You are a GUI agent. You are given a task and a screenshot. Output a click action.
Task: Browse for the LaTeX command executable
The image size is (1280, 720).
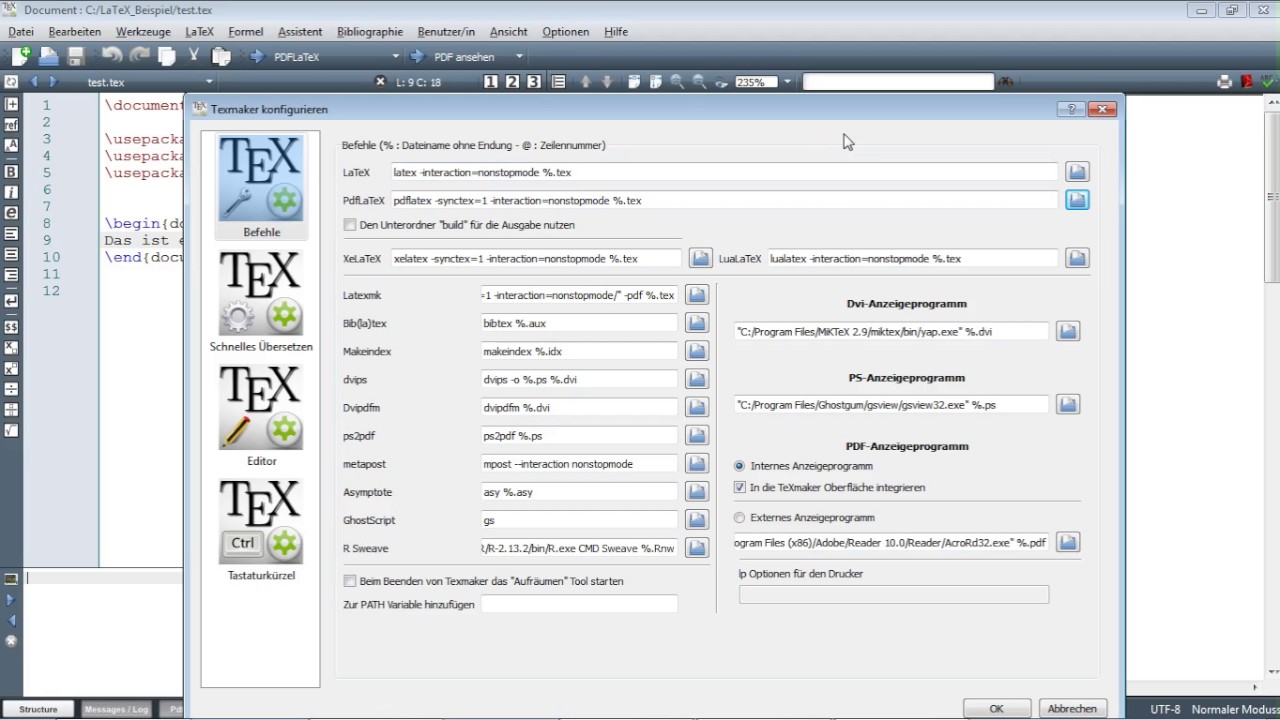coord(1076,172)
